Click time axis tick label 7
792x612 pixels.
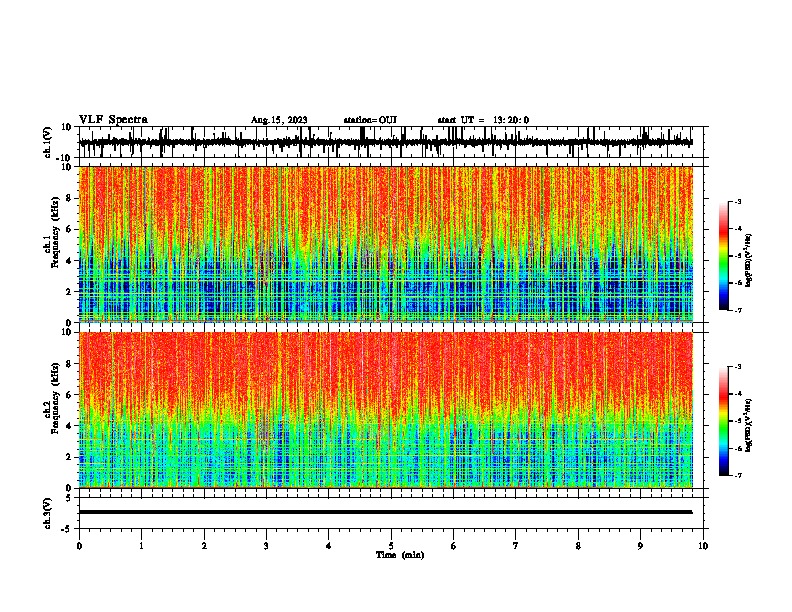click(x=516, y=546)
